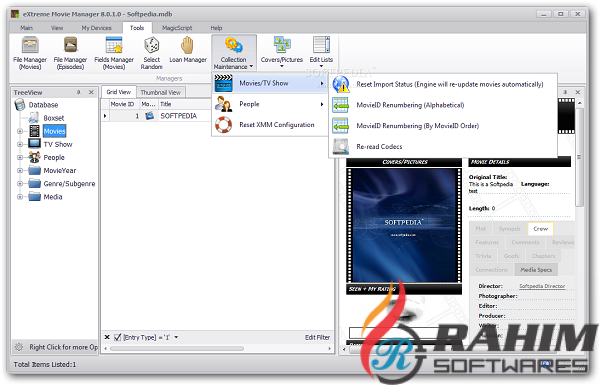Viewport: 600px width, 385px height.
Task: Expand the TV Show tree node
Action: click(20, 144)
